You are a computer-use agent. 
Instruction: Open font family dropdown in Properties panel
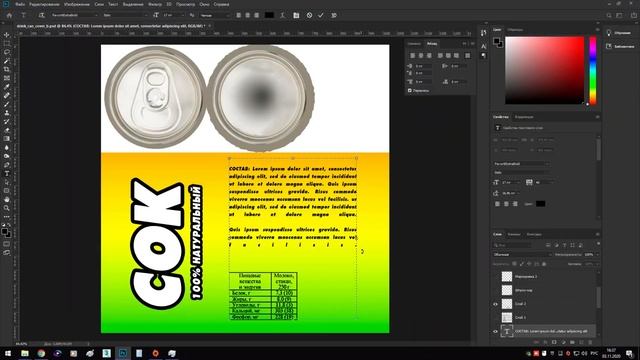(x=521, y=164)
